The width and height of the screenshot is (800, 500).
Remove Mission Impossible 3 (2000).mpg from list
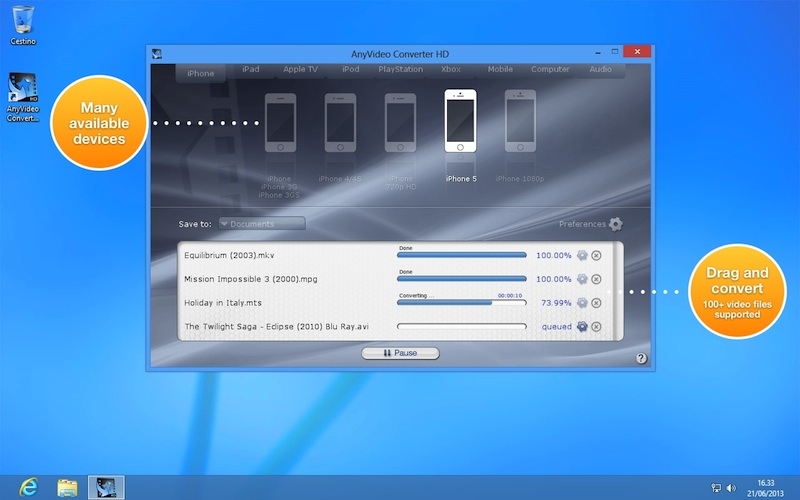coord(597,279)
